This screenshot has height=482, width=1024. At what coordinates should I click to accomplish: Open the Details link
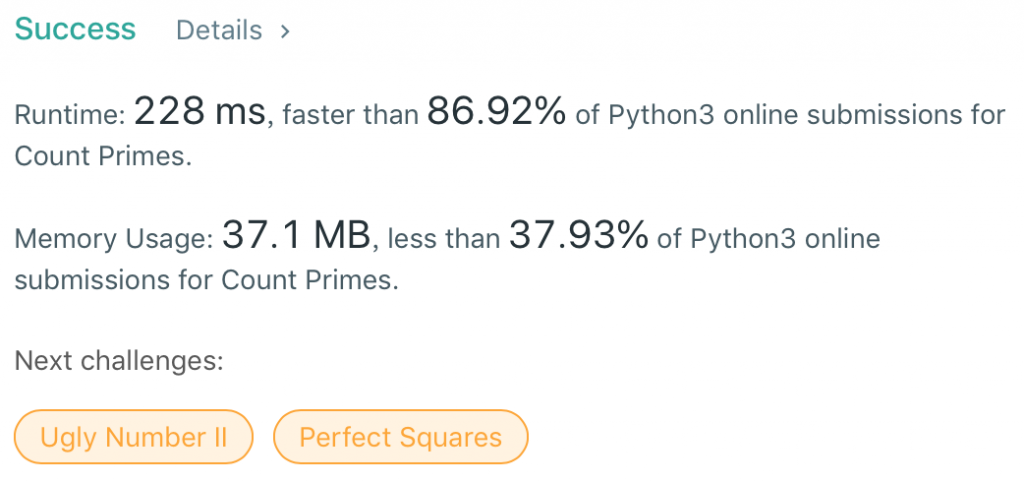pos(219,31)
